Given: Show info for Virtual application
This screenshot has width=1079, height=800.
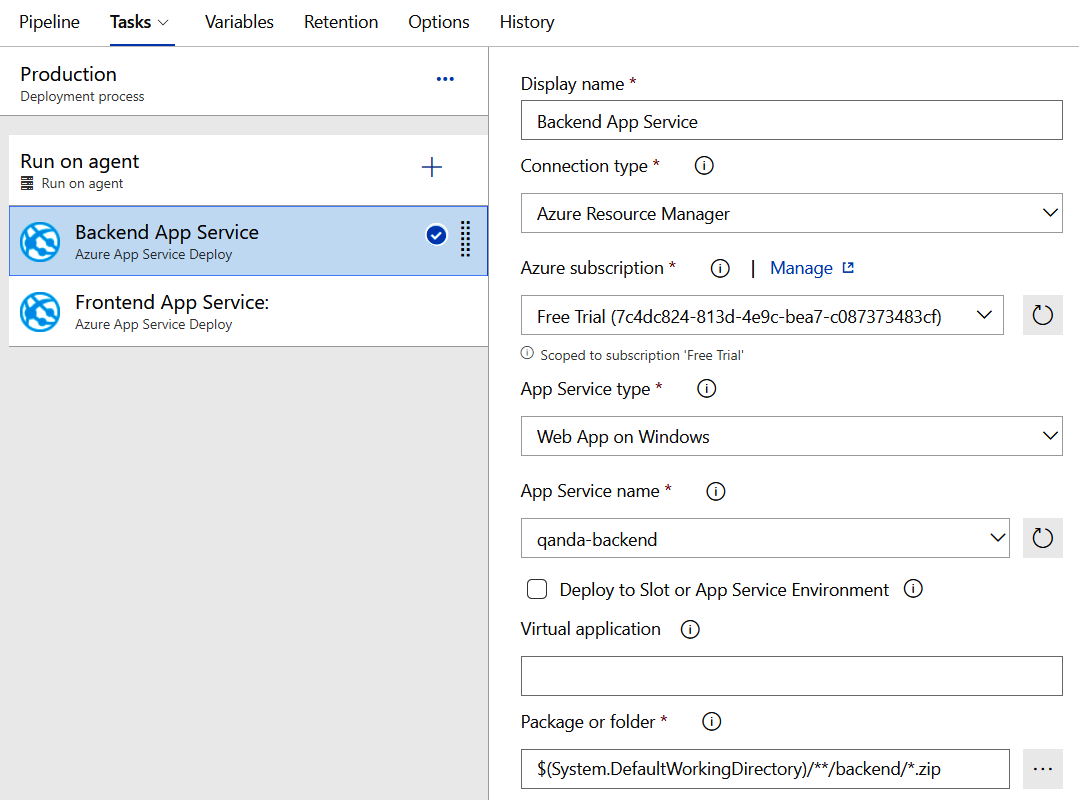Looking at the screenshot, I should click(x=690, y=630).
